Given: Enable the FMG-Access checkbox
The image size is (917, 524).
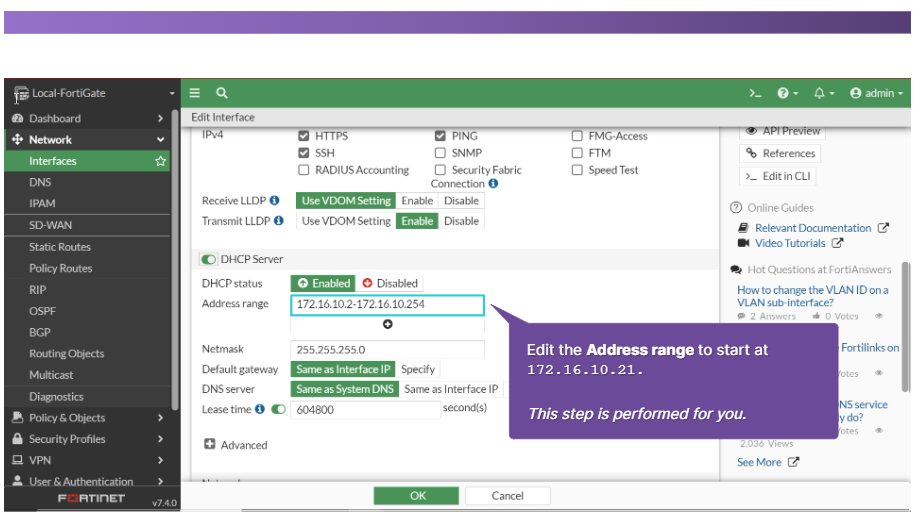Looking at the screenshot, I should [x=577, y=136].
